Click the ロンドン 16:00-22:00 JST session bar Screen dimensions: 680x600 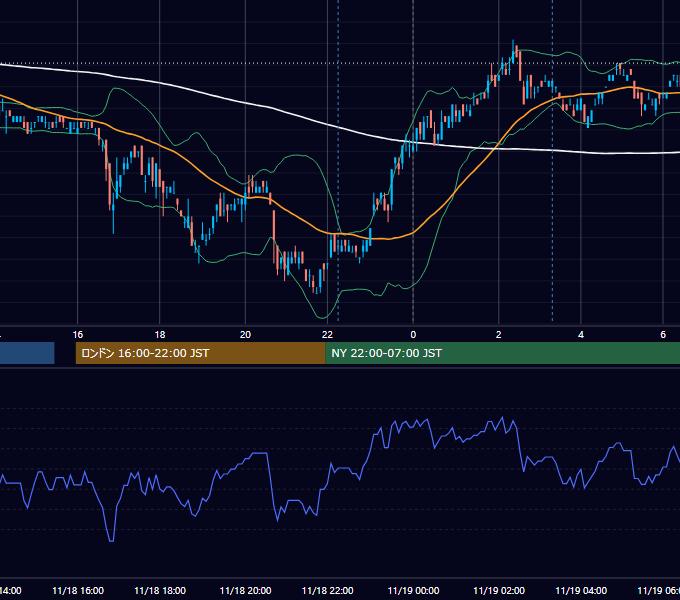[x=200, y=353]
